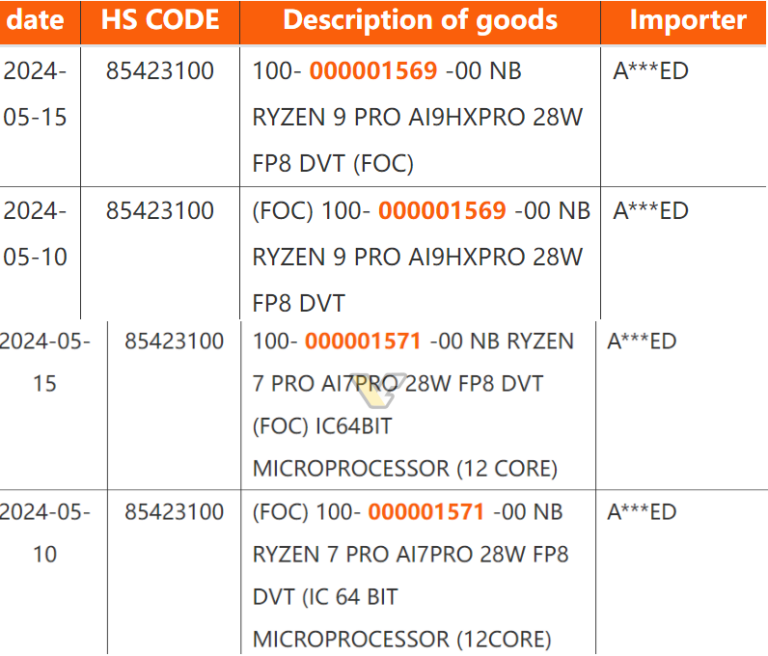Click the 85423100 HS code in the first row

pos(160,71)
